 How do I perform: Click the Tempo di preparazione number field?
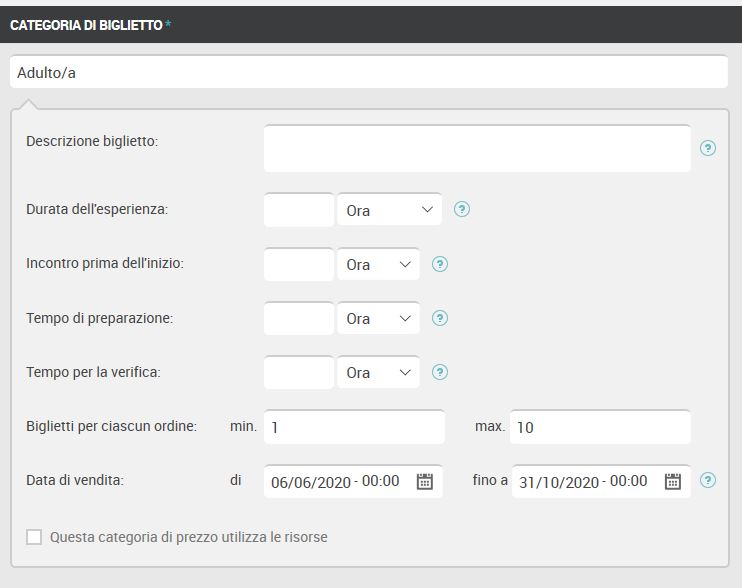(x=299, y=318)
